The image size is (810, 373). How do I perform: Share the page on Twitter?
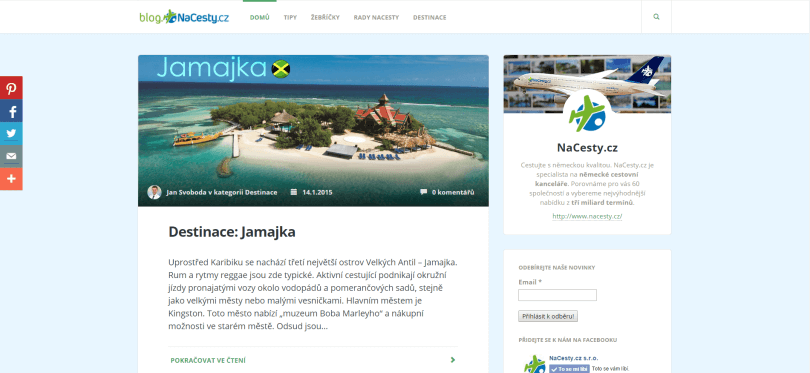coord(11,133)
